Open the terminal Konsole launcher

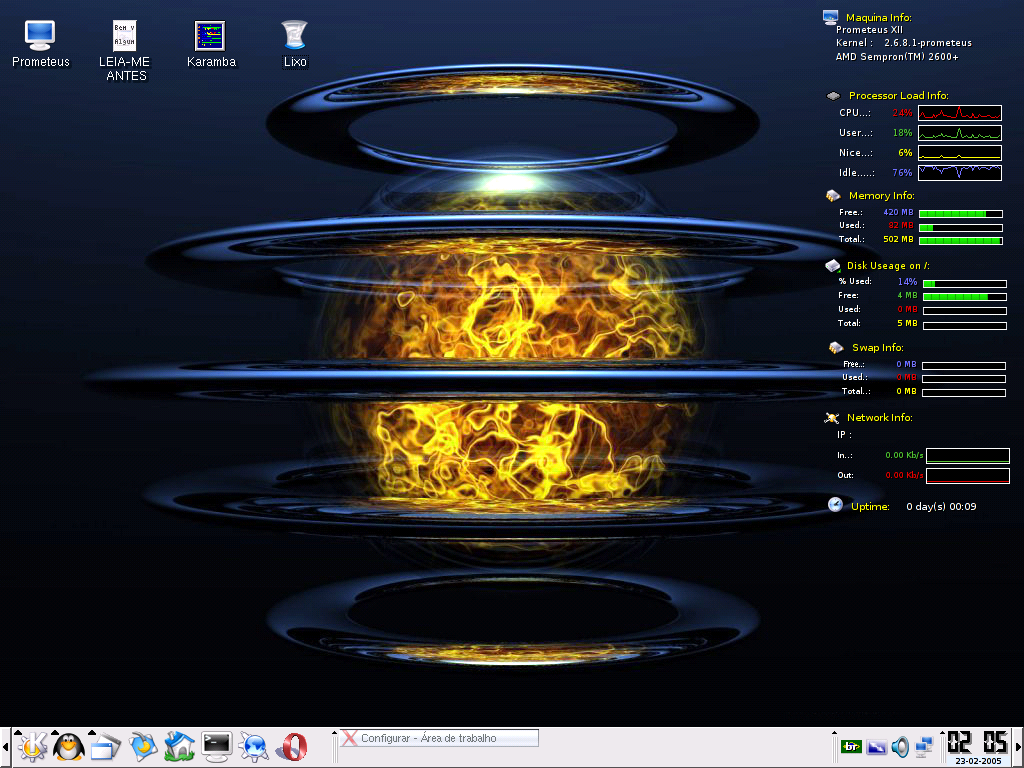[217, 746]
